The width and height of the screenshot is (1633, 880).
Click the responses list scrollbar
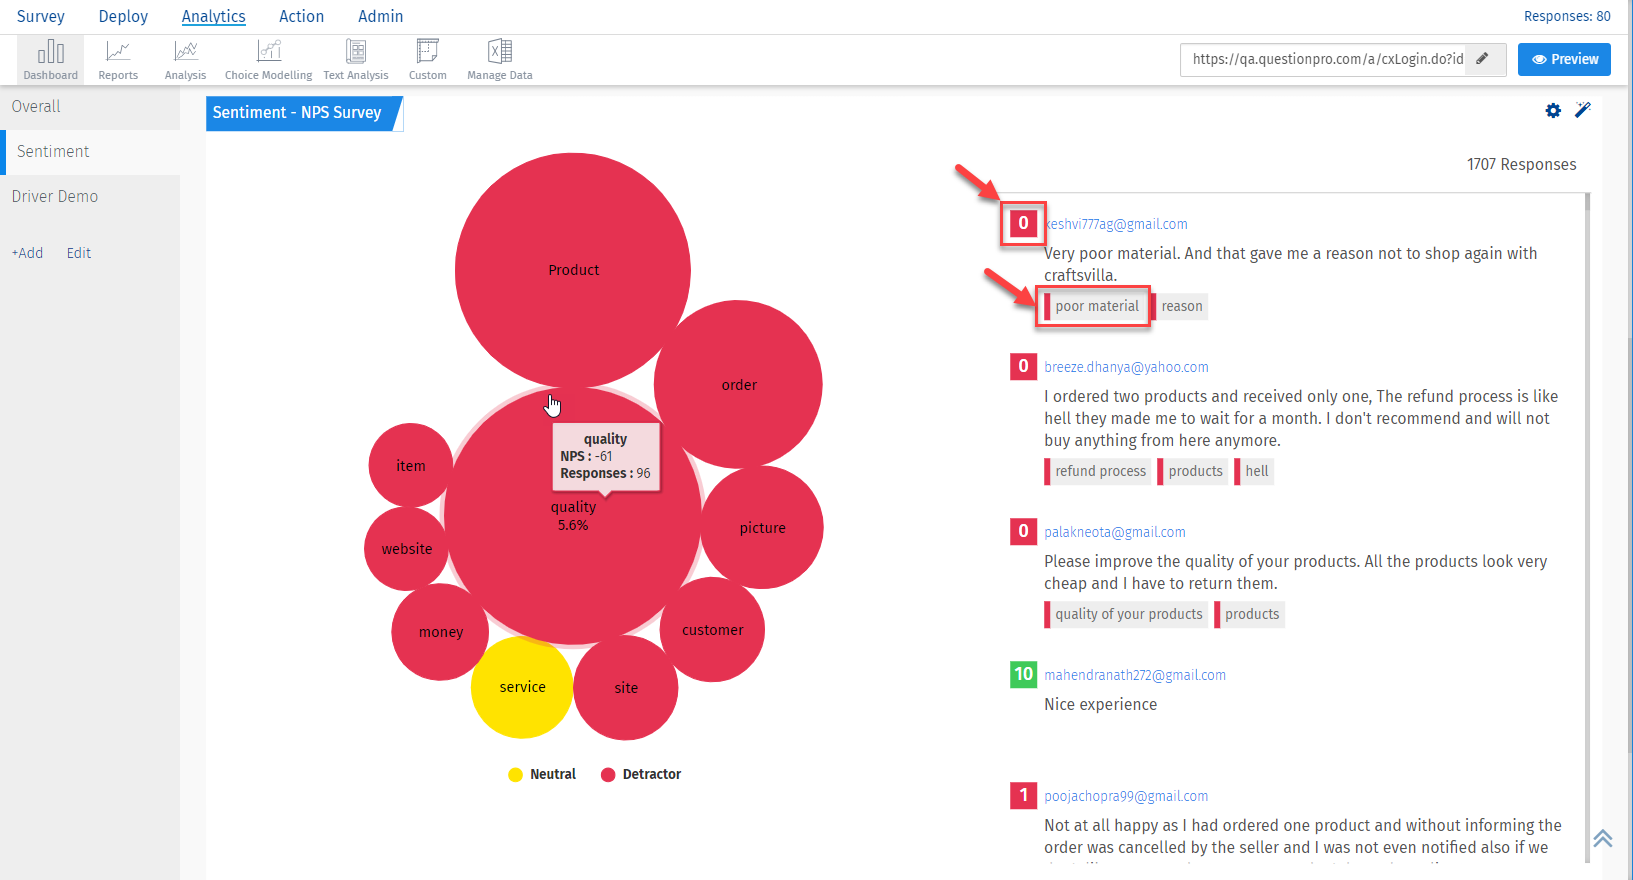pos(1587,527)
